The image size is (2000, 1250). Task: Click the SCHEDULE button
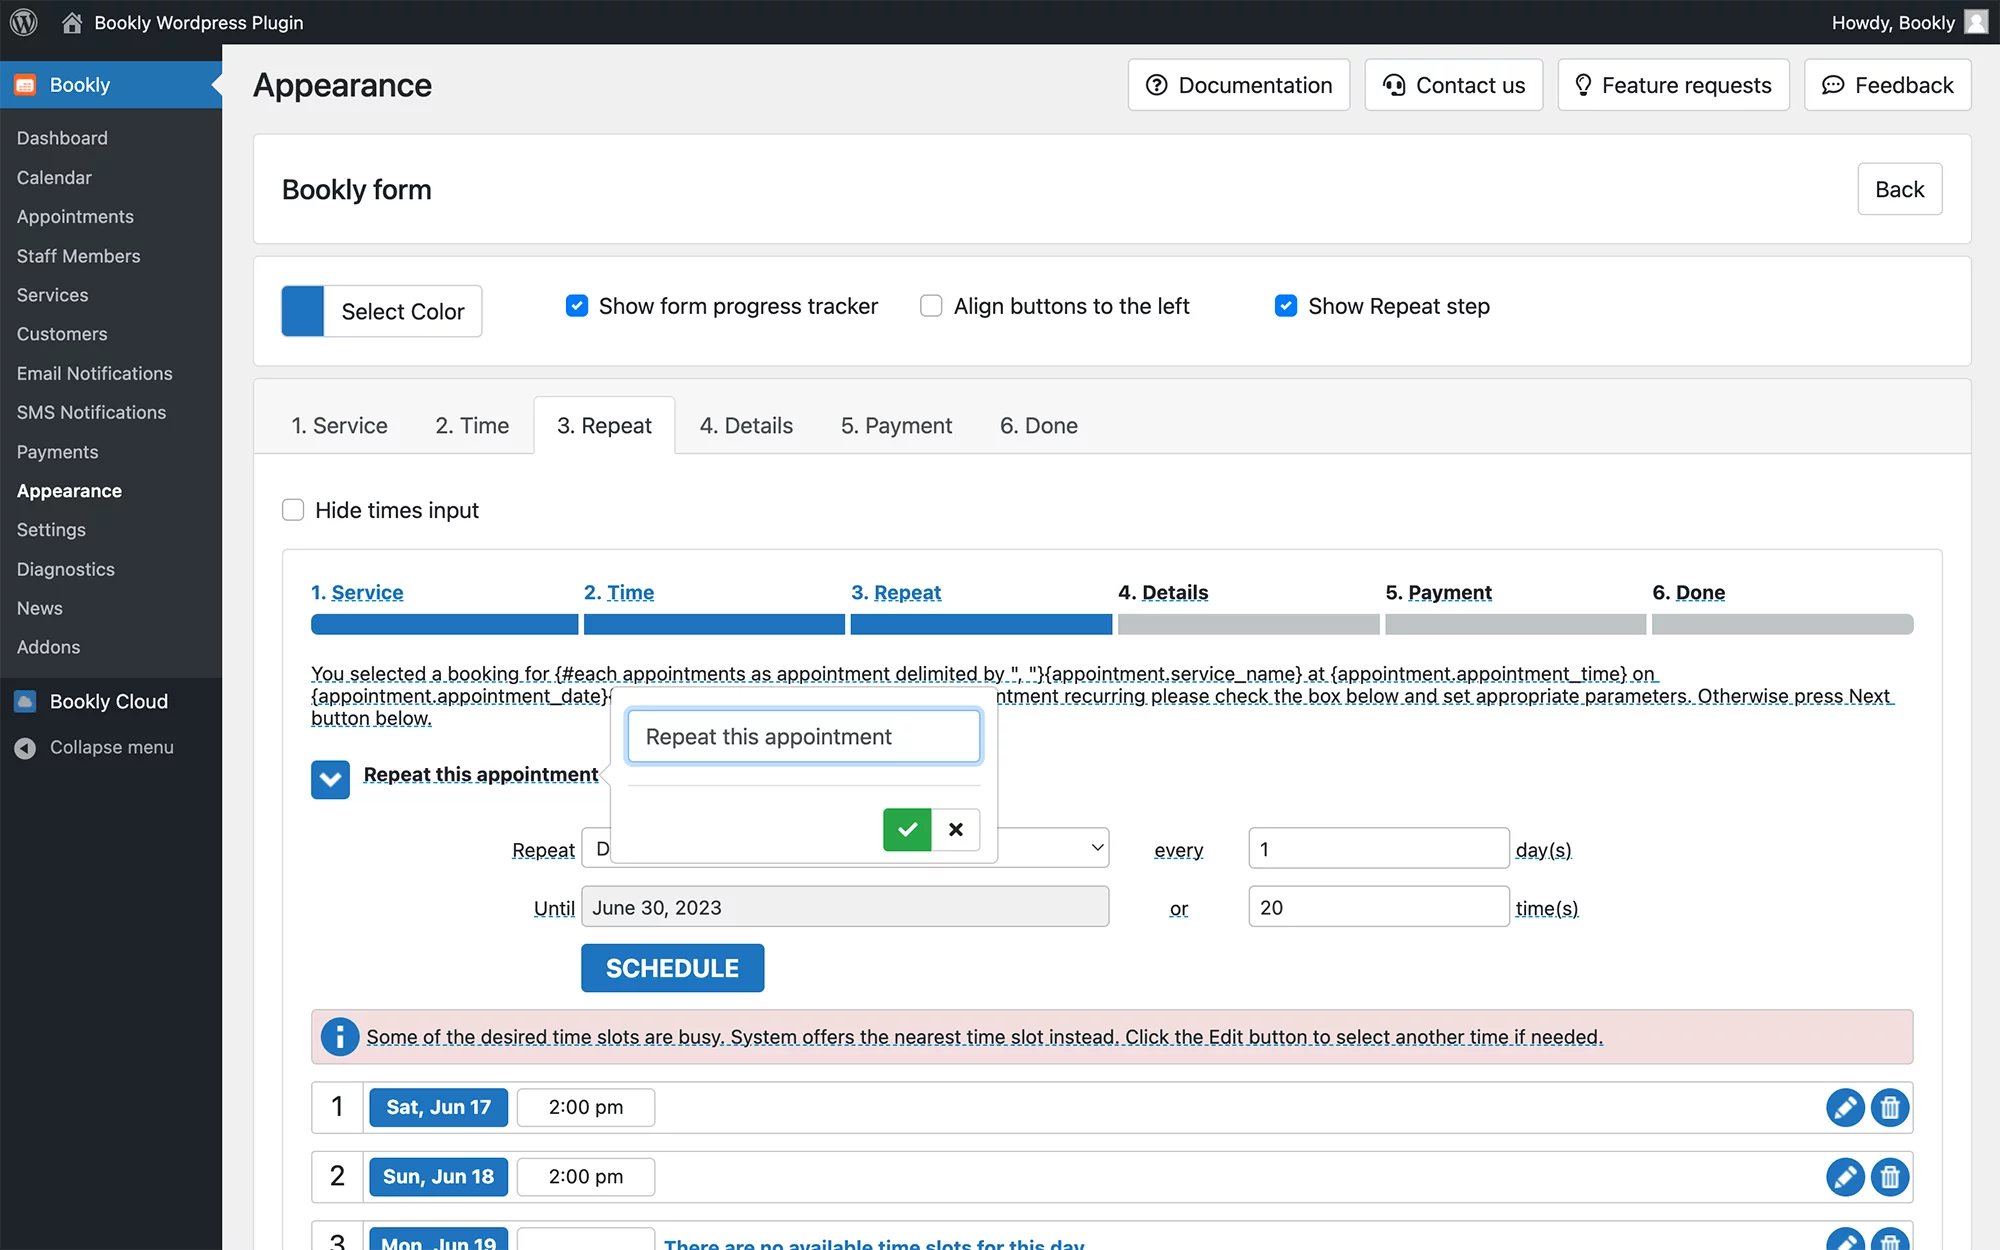click(x=673, y=968)
